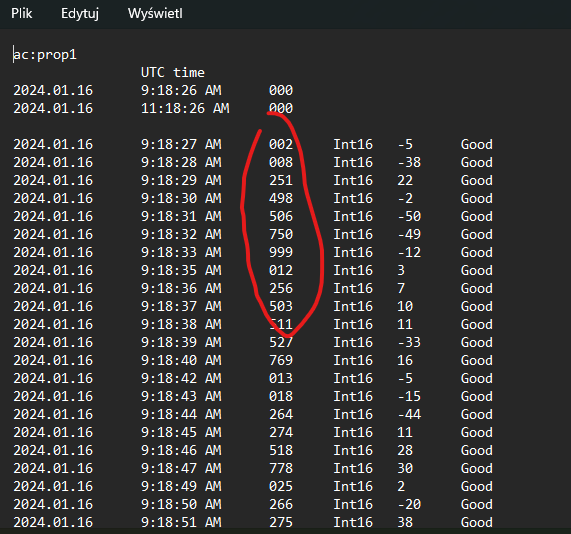The width and height of the screenshot is (571, 534).
Task: Open the Plik menu
Action: pos(21,13)
